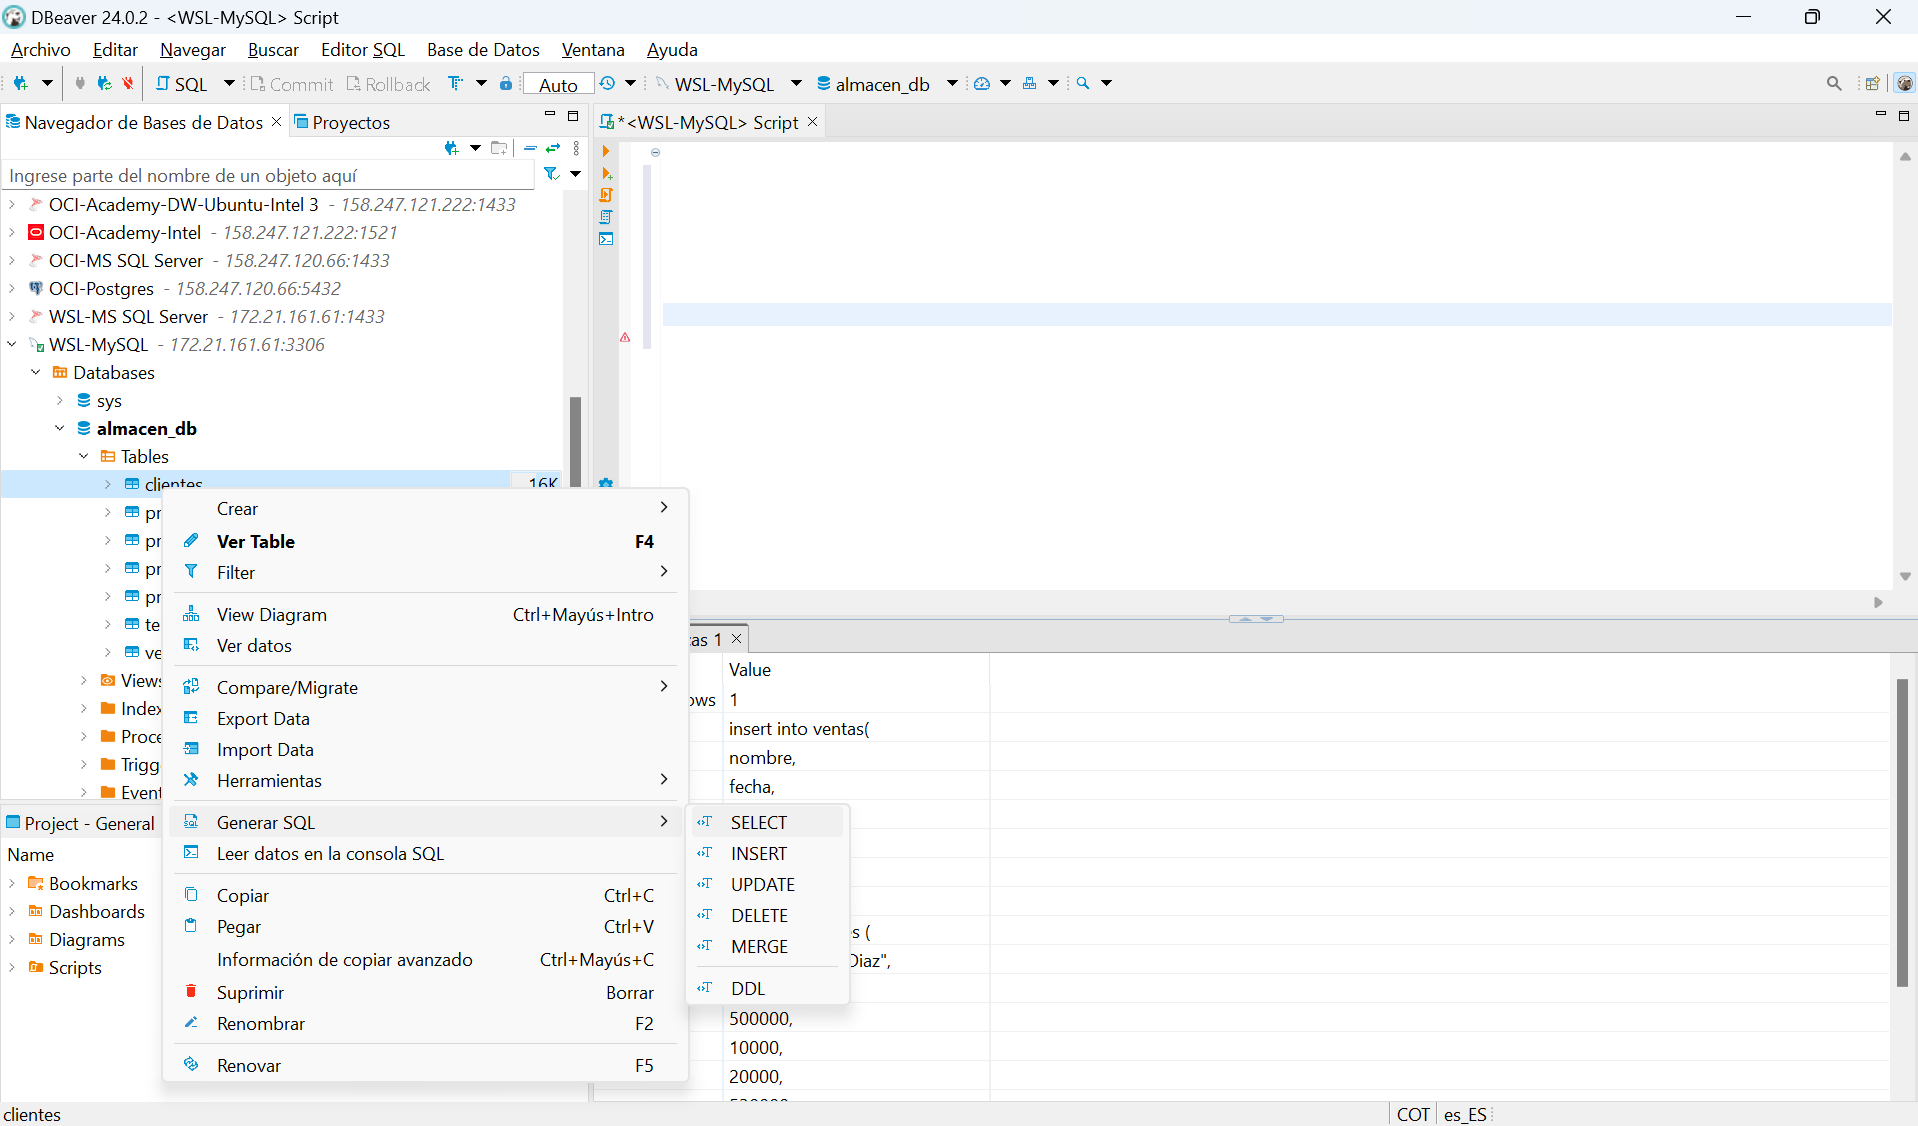This screenshot has width=1918, height=1126.
Task: Choose Import Data in context menu
Action: click(425, 750)
